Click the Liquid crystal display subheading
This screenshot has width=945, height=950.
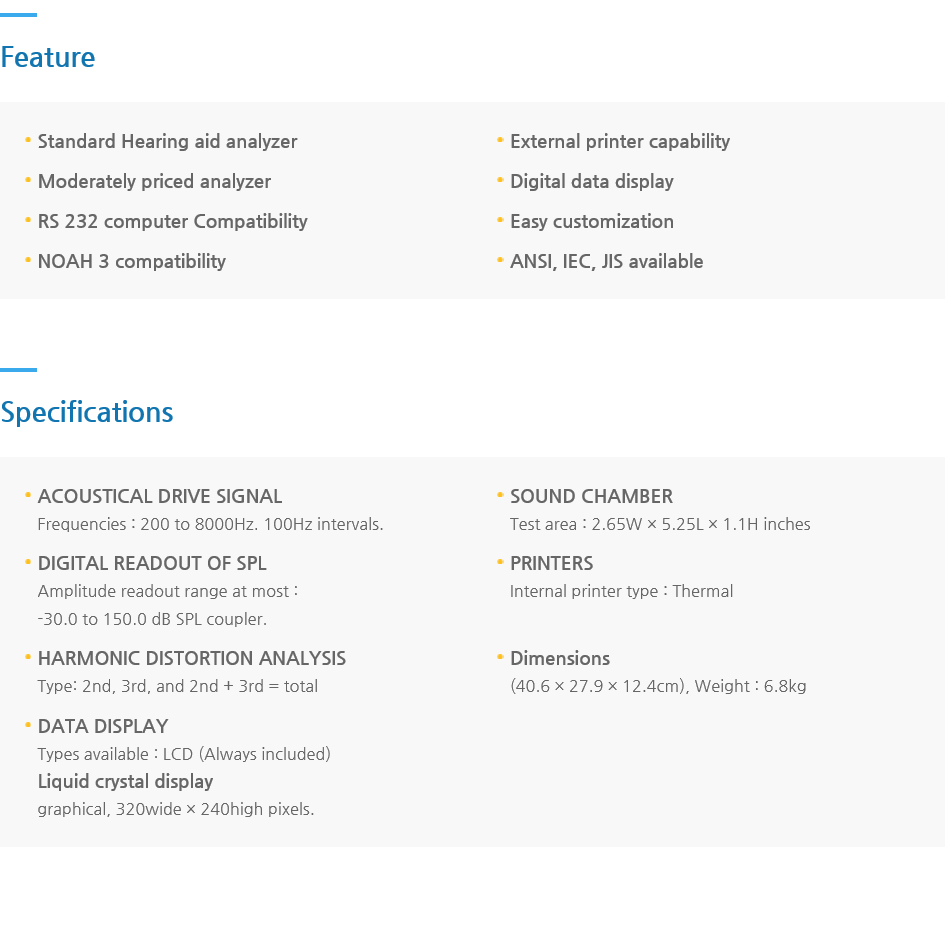[x=125, y=781]
